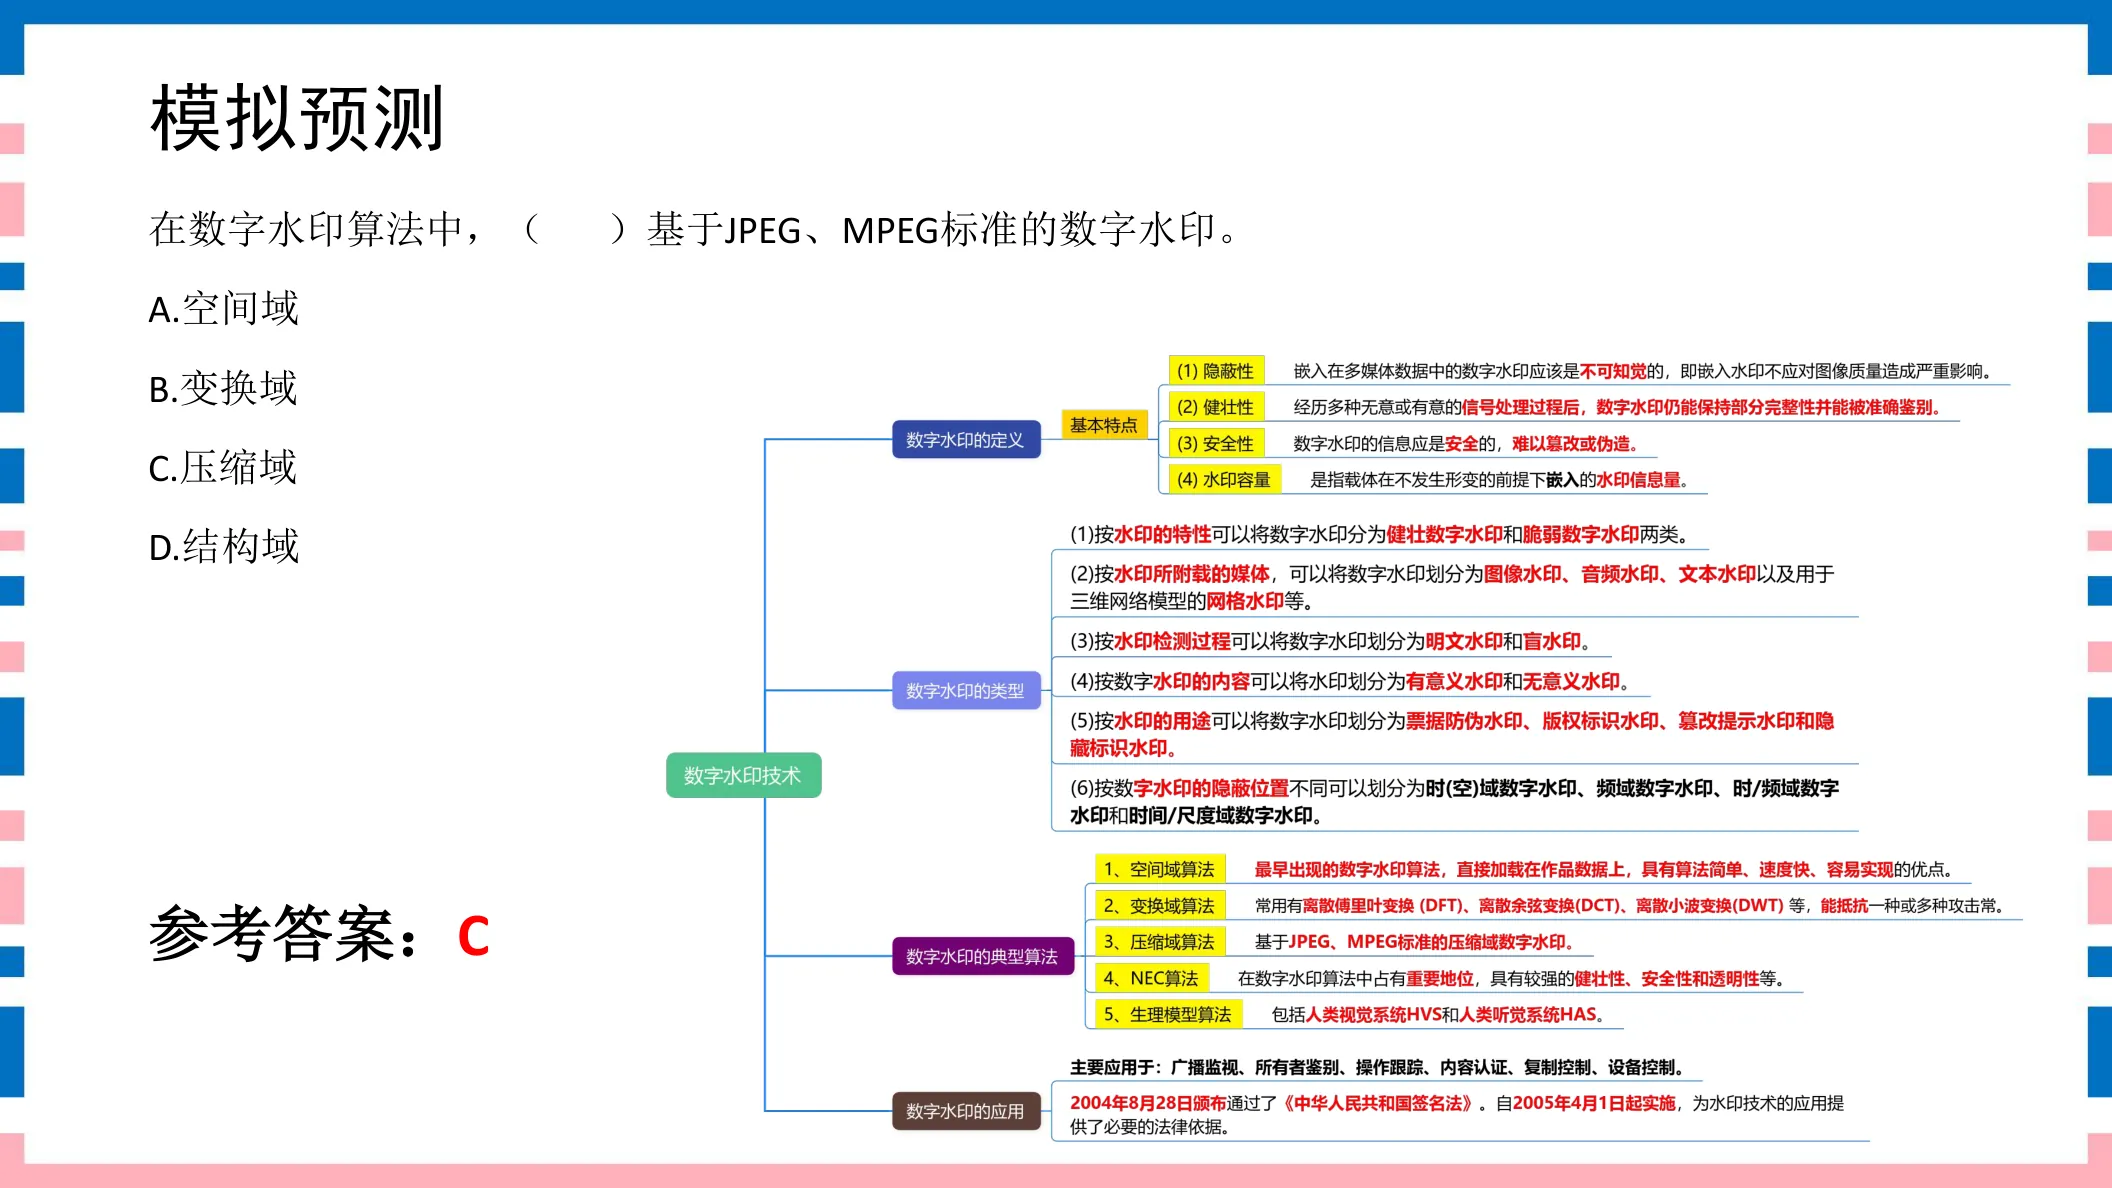The width and height of the screenshot is (2112, 1188).
Task: Click the 模拟预测 slide title
Action: click(297, 119)
